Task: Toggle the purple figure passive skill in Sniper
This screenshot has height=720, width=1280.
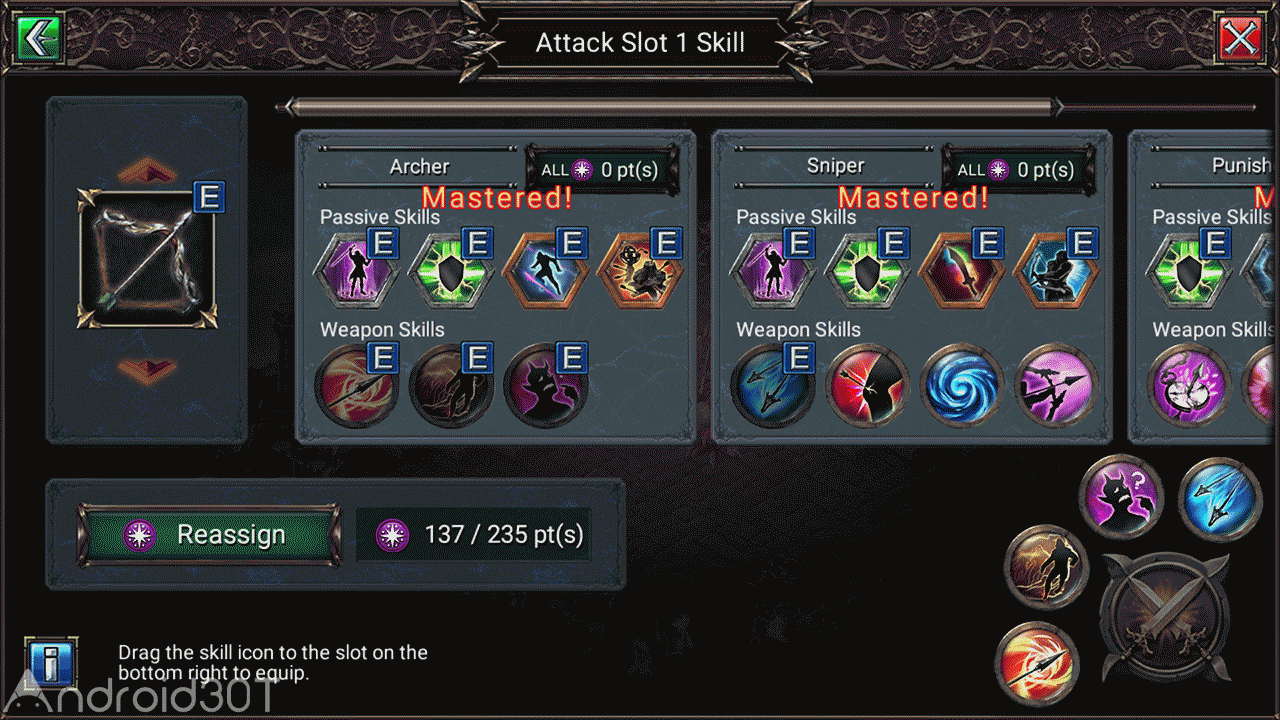Action: [x=772, y=272]
